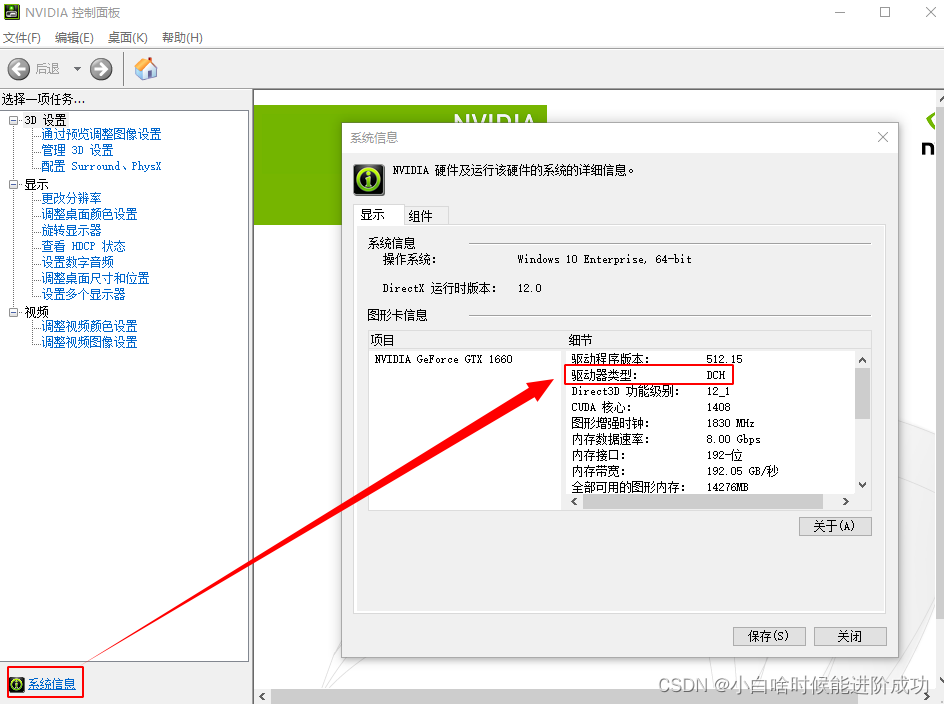Click the 关闭 button in dialog
Image resolution: width=944 pixels, height=704 pixels.
click(x=850, y=636)
